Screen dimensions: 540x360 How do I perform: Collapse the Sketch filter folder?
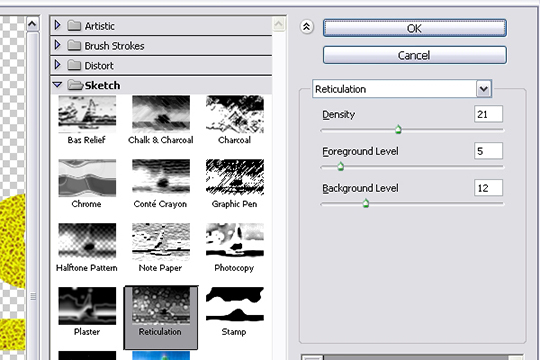[x=57, y=85]
